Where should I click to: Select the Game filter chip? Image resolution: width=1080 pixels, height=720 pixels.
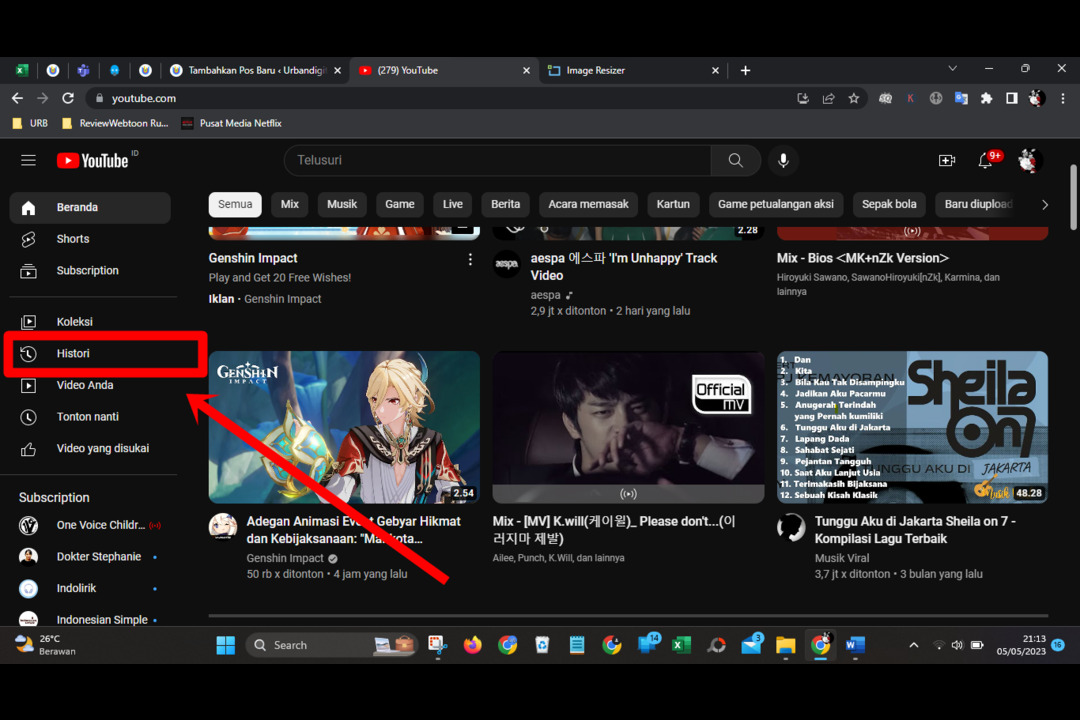pos(399,204)
